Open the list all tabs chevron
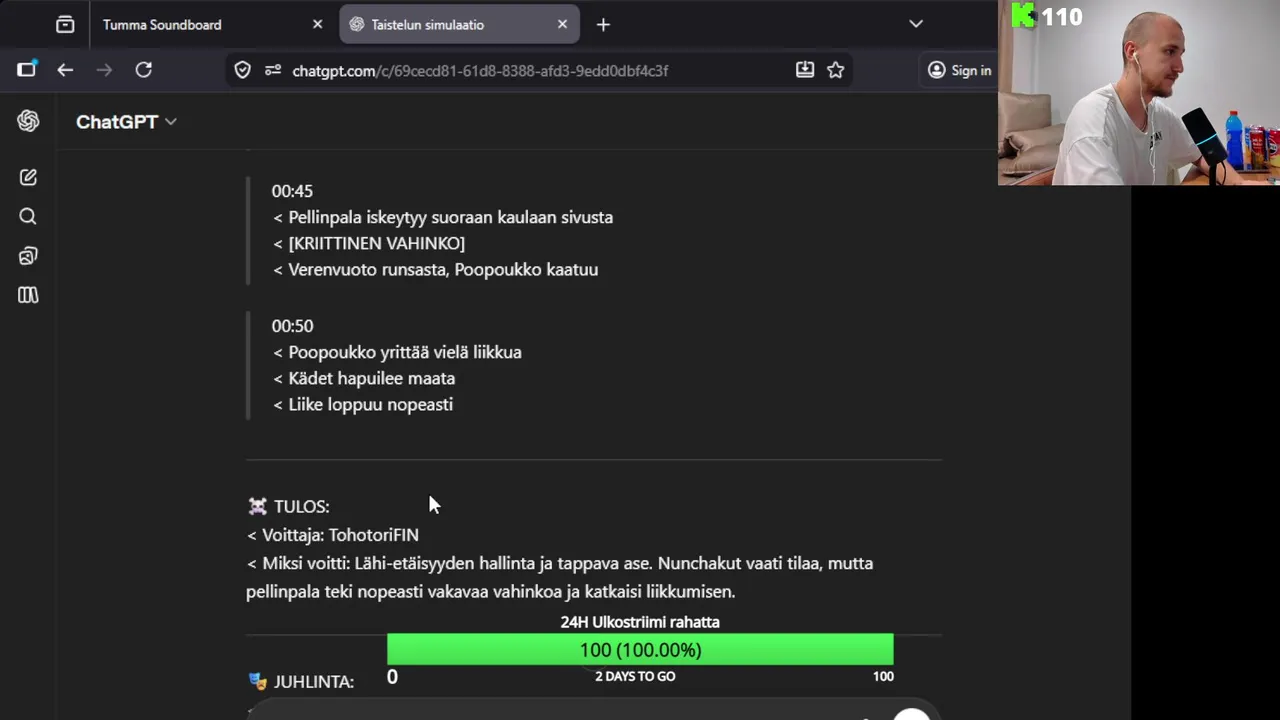This screenshot has height=720, width=1280. tap(916, 24)
